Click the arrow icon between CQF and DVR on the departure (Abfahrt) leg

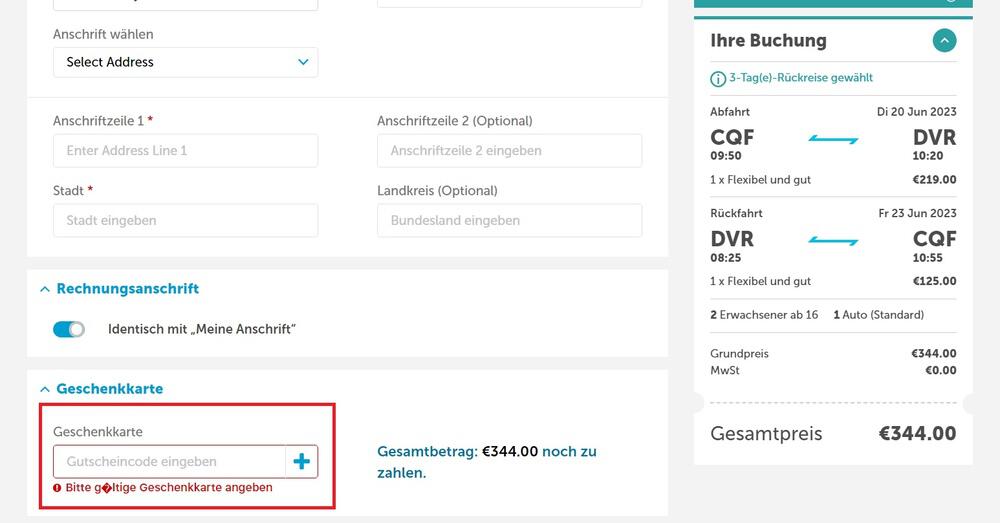tap(833, 138)
